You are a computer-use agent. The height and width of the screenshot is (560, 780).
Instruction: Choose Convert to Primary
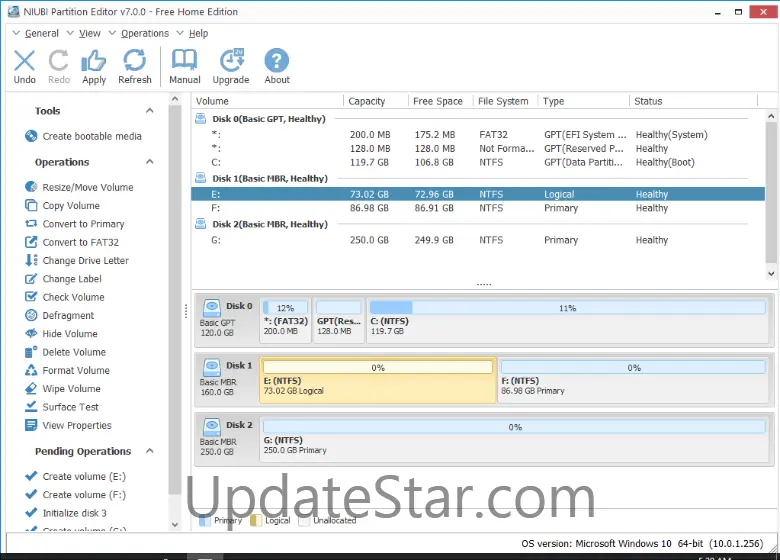[x=74, y=224]
